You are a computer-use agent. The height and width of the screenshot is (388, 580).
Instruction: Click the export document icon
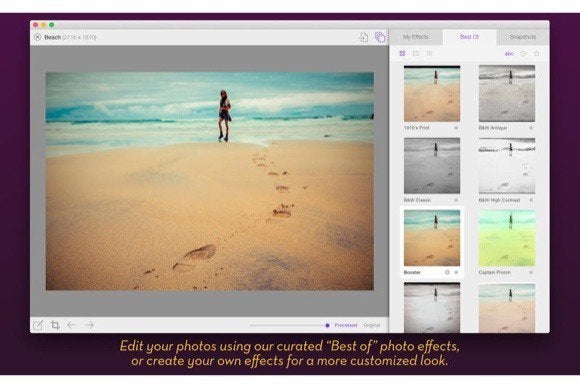point(364,37)
